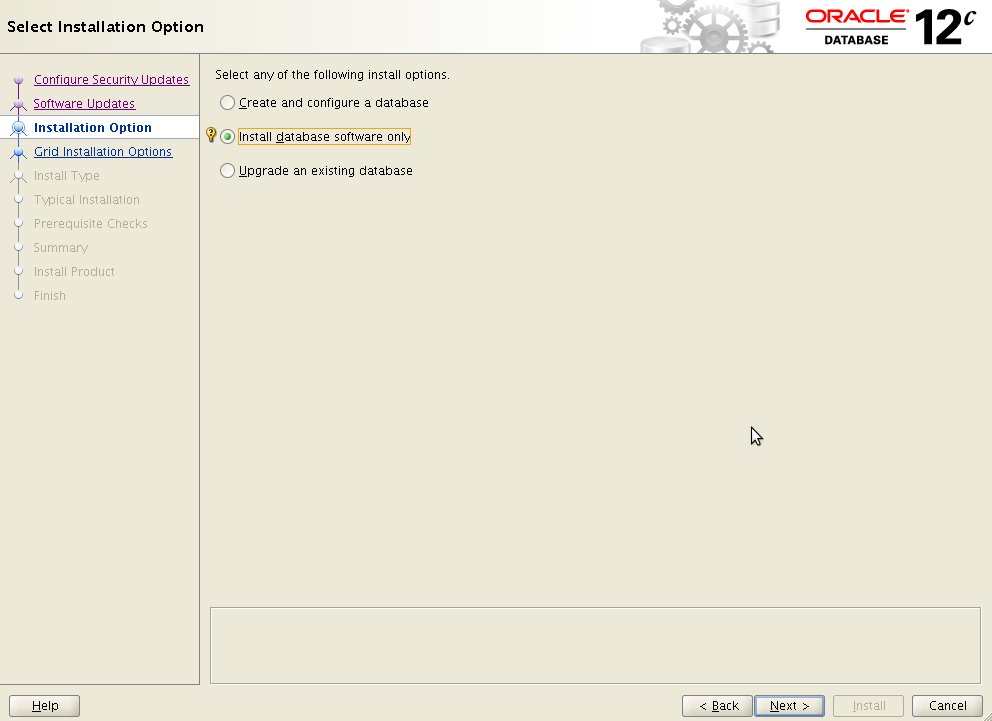Click the lightbulb hint icon beside the selected option
The width and height of the screenshot is (992, 721).
click(x=209, y=134)
